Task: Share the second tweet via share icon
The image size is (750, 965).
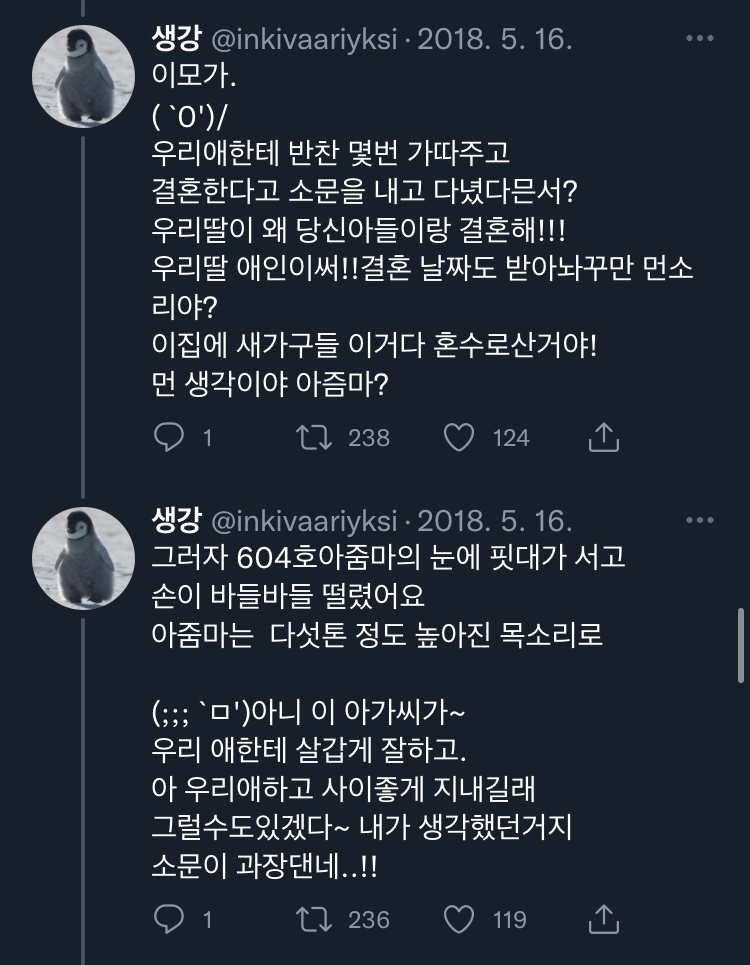Action: [x=604, y=918]
